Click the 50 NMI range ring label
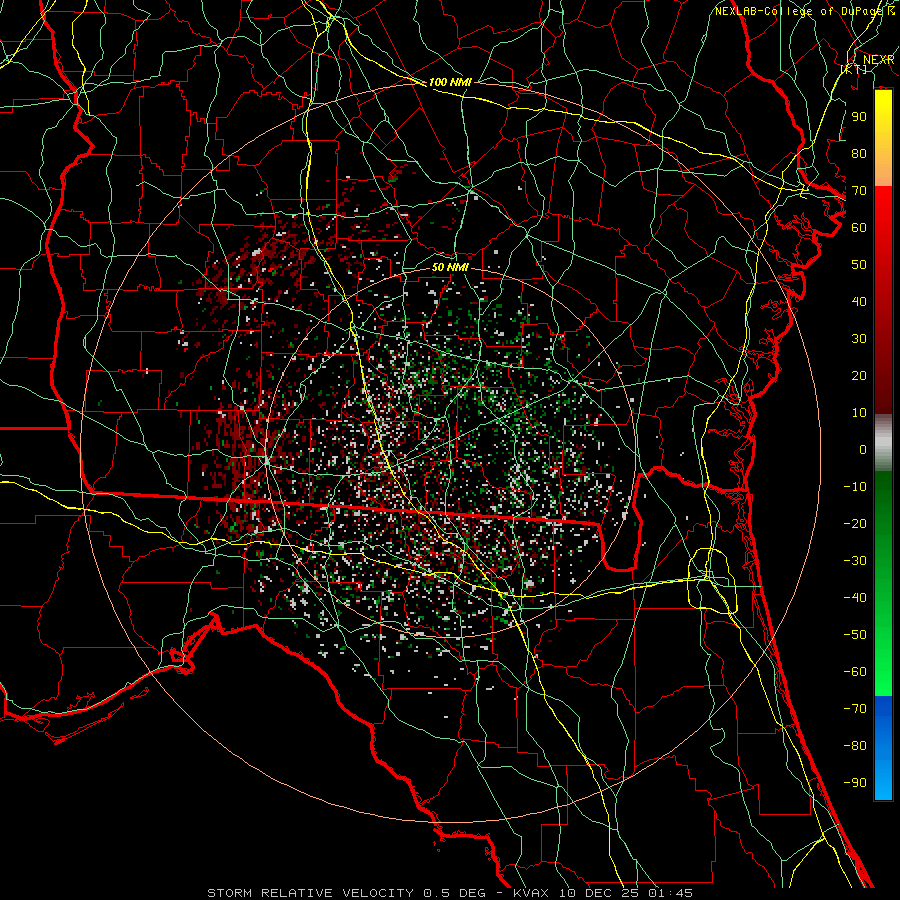The width and height of the screenshot is (900, 900). (450, 267)
